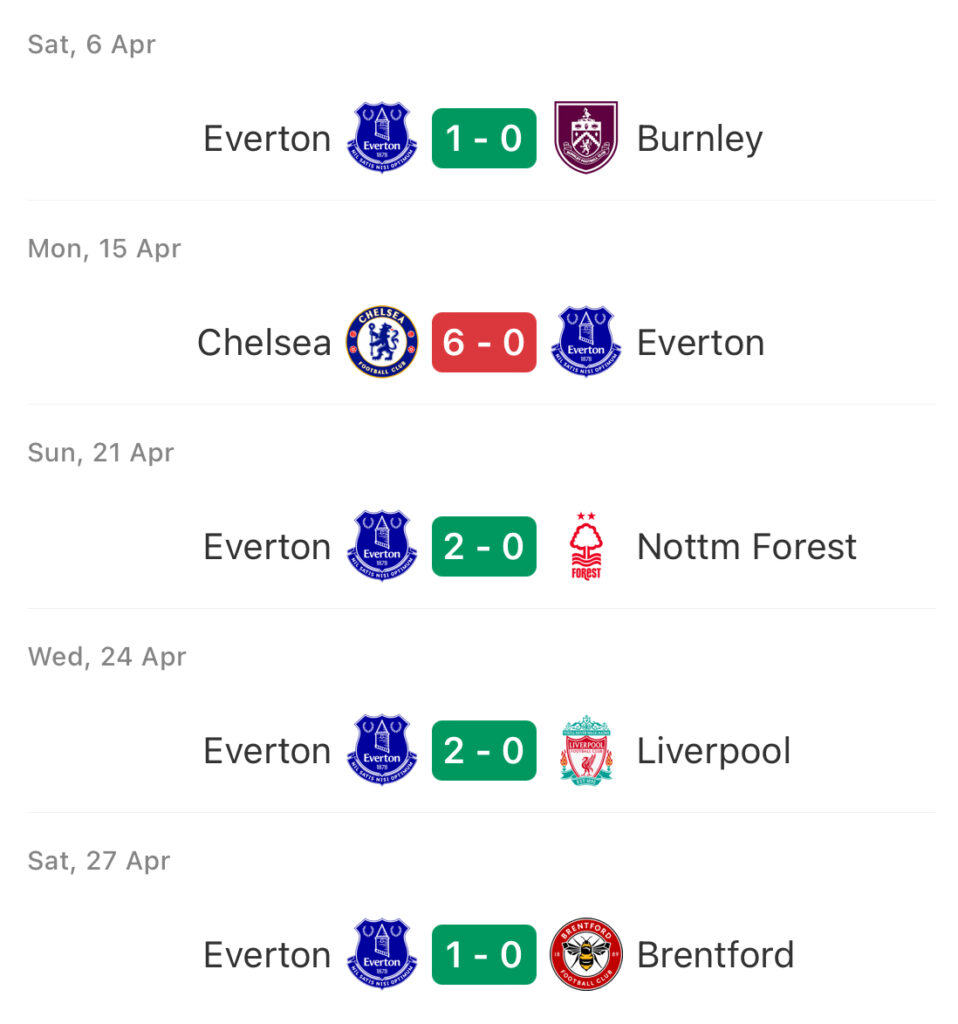The width and height of the screenshot is (958, 1024).
Task: Open the red 6 - 0 score badge
Action: pos(484,342)
